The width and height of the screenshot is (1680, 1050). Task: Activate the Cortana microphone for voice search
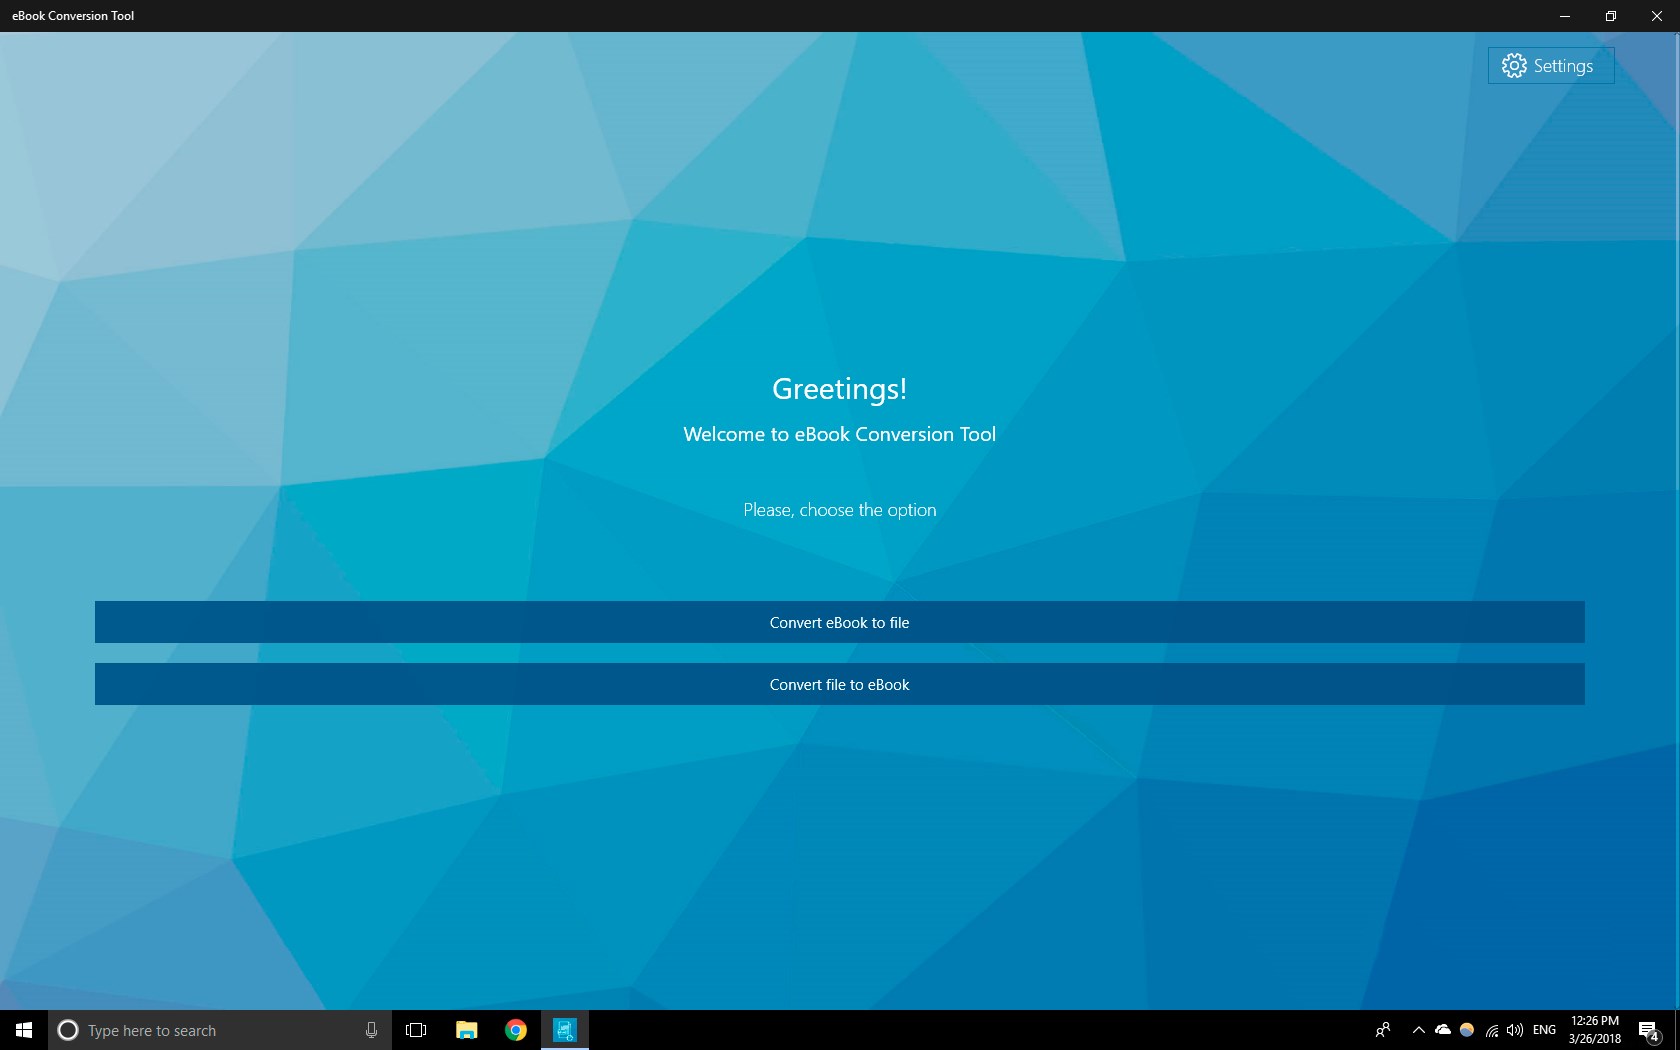pyautogui.click(x=371, y=1029)
